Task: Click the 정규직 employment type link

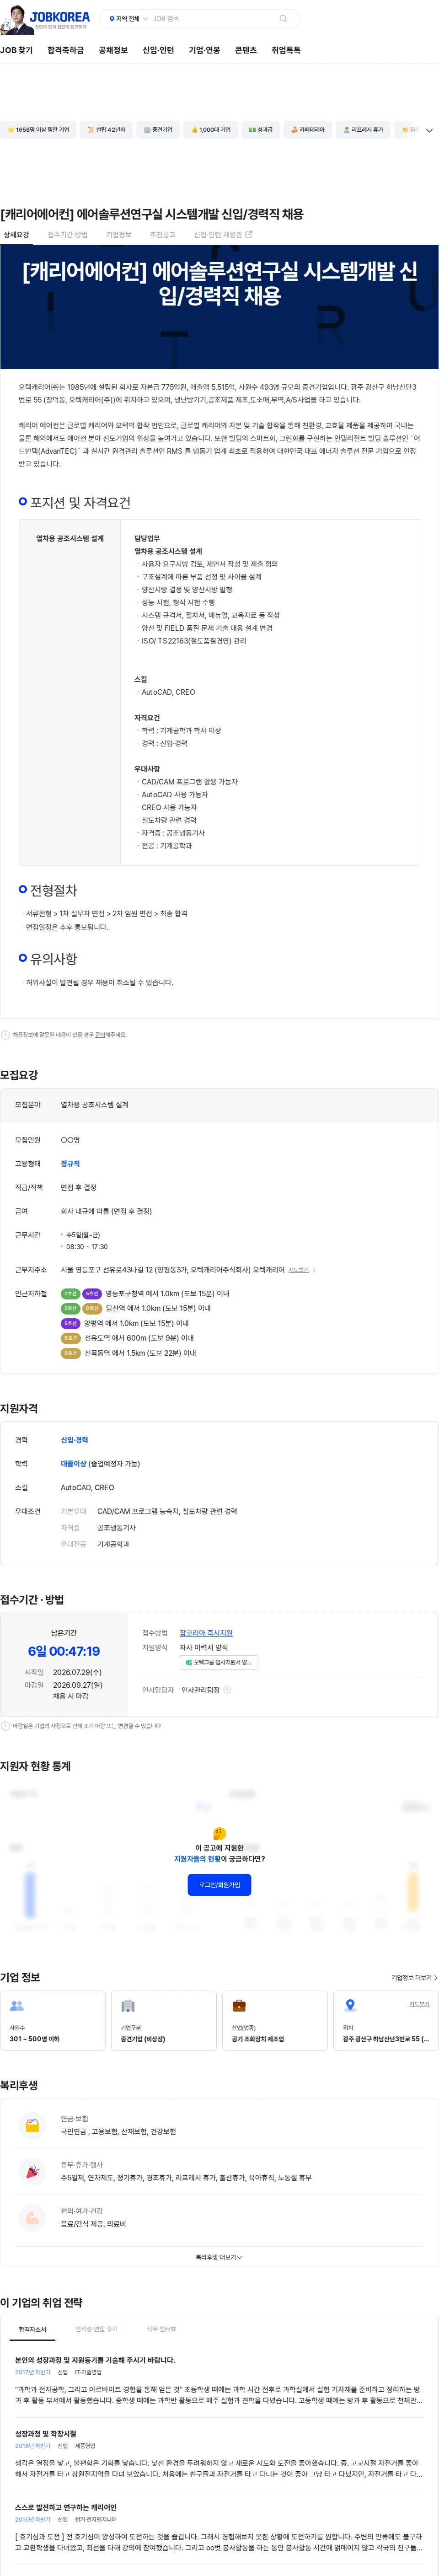Action: coord(70,1164)
